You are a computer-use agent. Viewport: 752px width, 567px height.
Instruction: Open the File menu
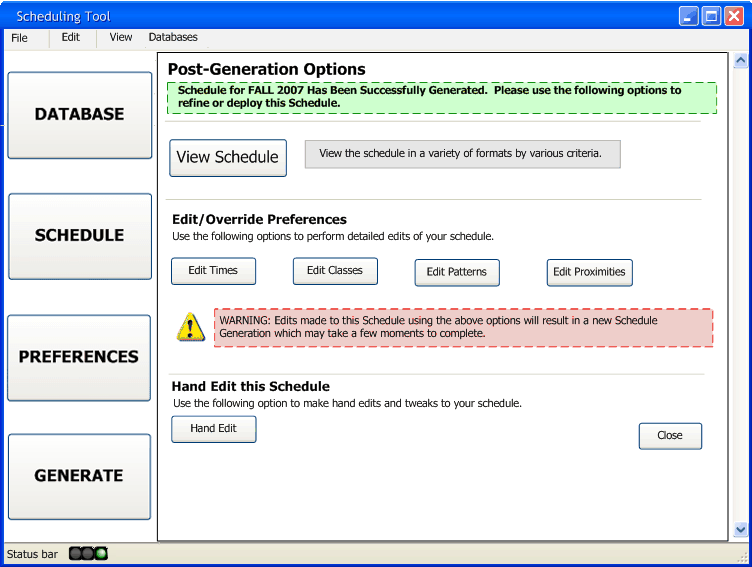tap(19, 38)
